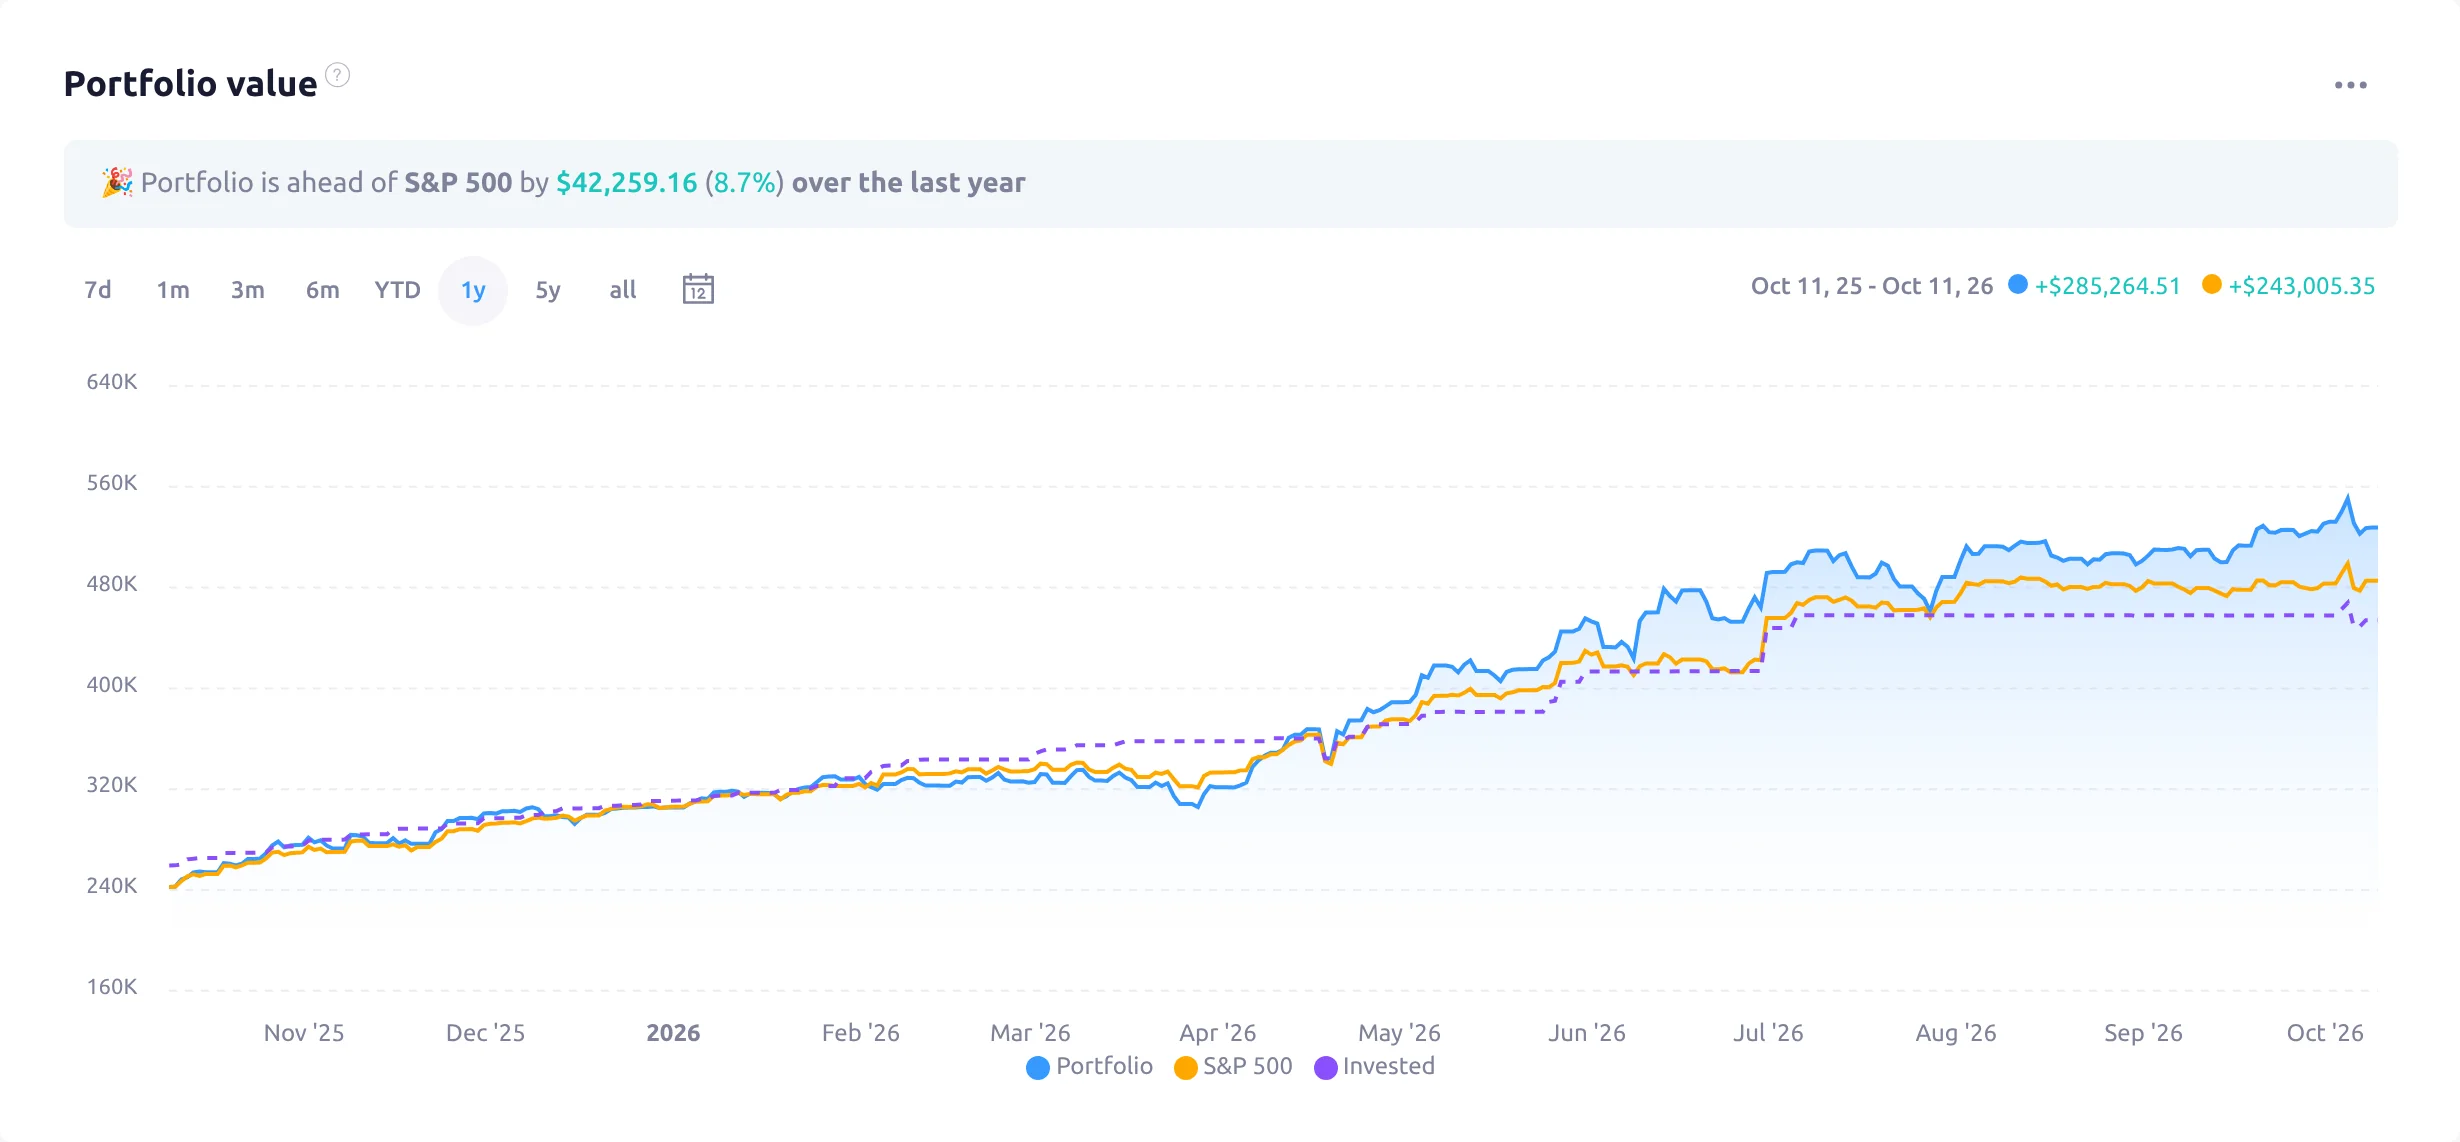Click the 640K y-axis label
Image resolution: width=2460 pixels, height=1142 pixels.
pos(112,382)
